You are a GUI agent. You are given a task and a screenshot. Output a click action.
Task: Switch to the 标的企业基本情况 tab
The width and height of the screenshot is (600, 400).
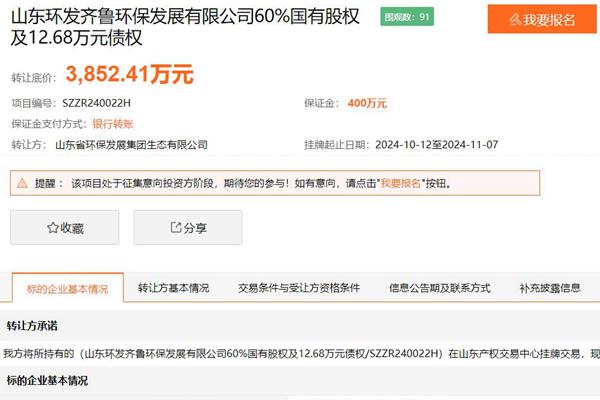(x=67, y=288)
